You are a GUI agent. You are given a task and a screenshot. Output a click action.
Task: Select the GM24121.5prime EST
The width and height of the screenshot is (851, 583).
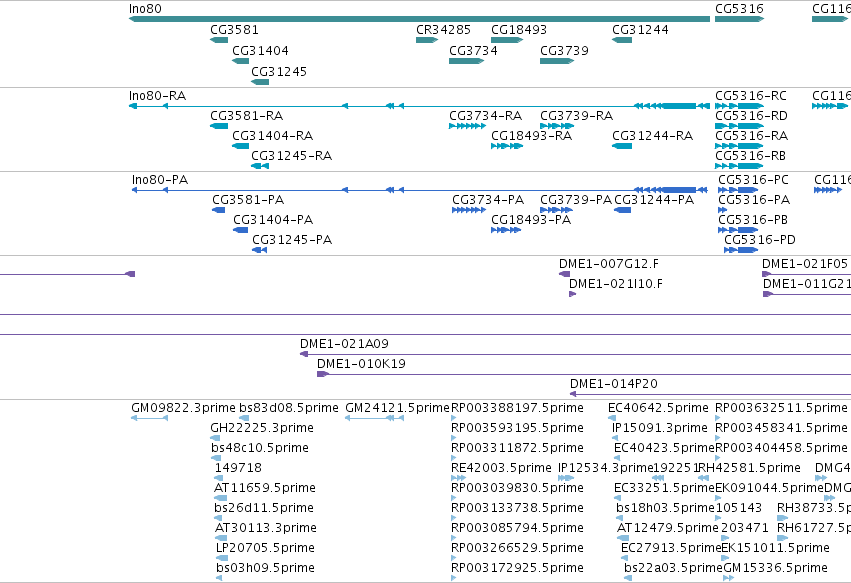(x=374, y=418)
